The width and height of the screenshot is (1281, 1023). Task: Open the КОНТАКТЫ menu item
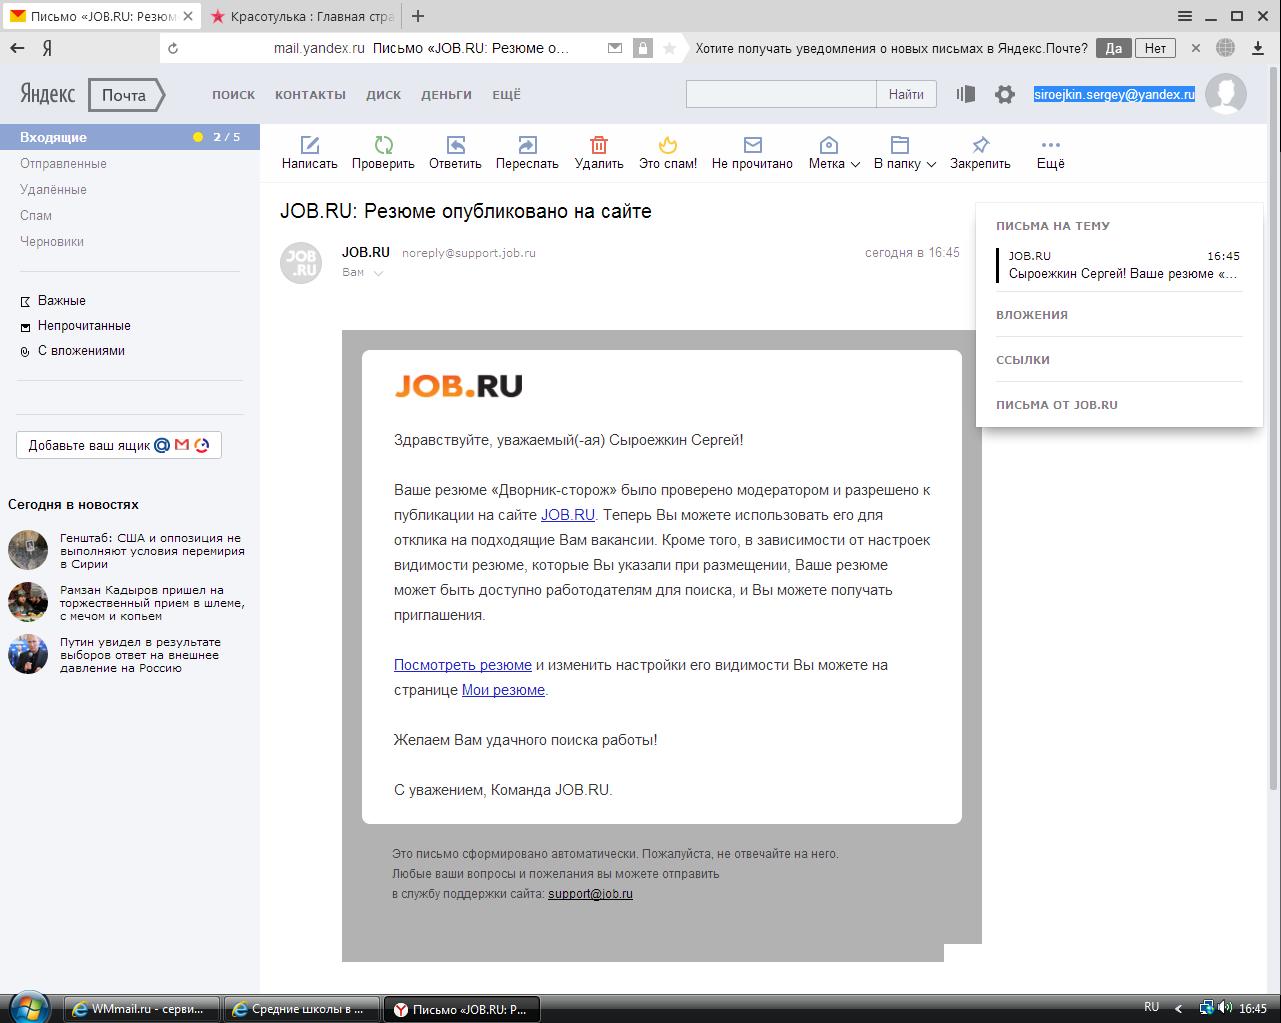tap(310, 95)
